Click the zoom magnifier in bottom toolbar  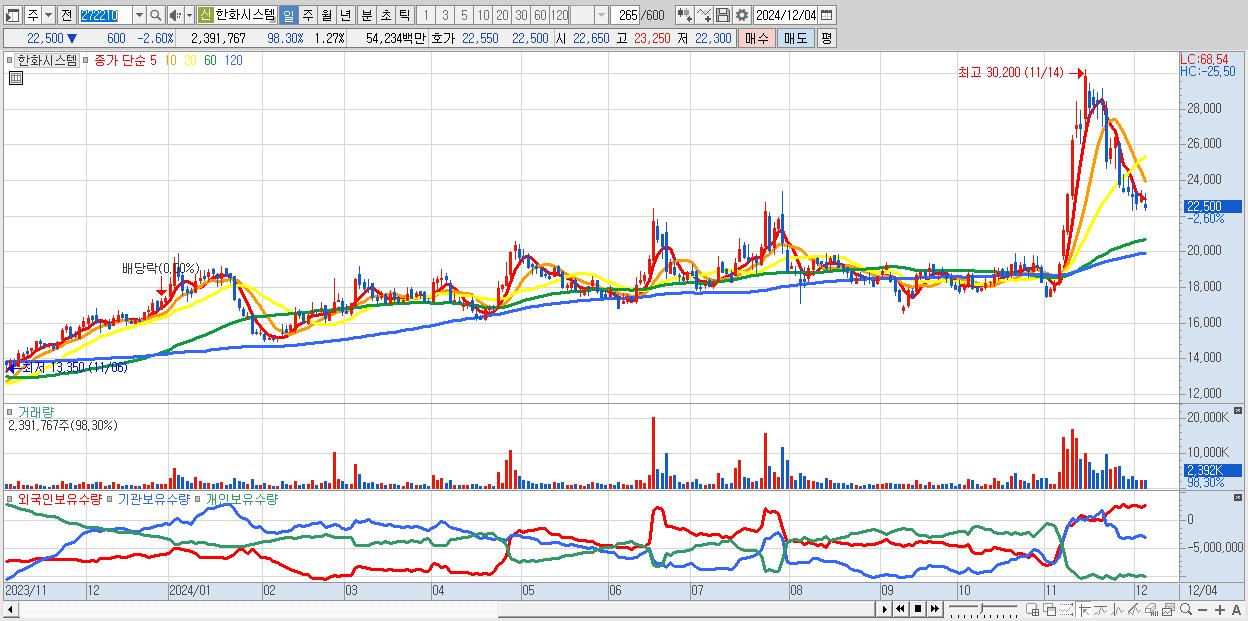coord(1186,609)
